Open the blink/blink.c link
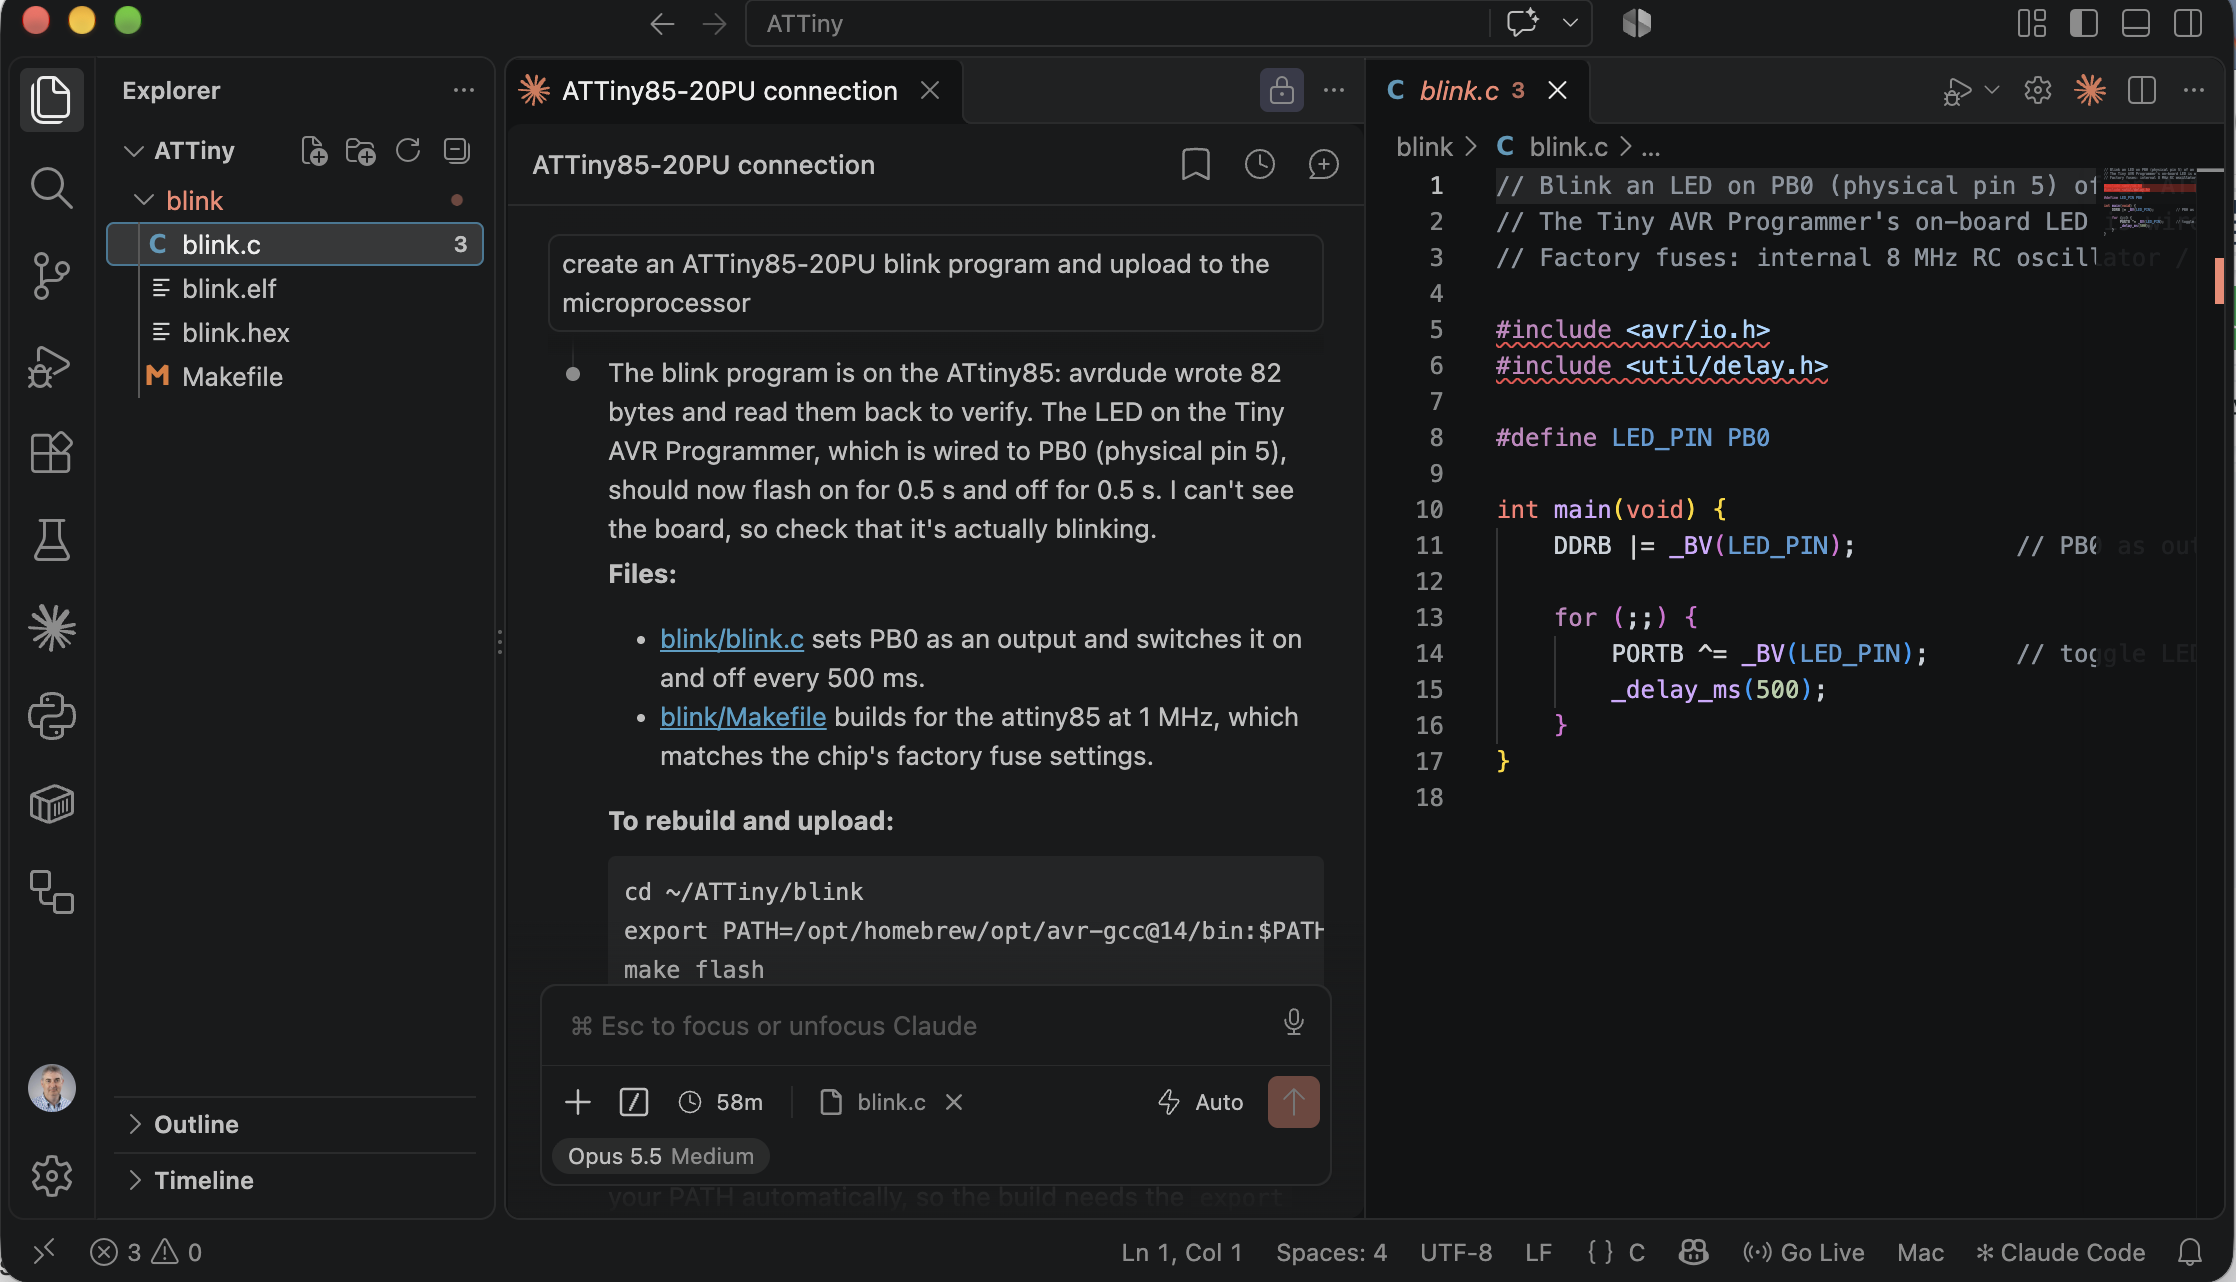The width and height of the screenshot is (2236, 1282). [x=732, y=639]
